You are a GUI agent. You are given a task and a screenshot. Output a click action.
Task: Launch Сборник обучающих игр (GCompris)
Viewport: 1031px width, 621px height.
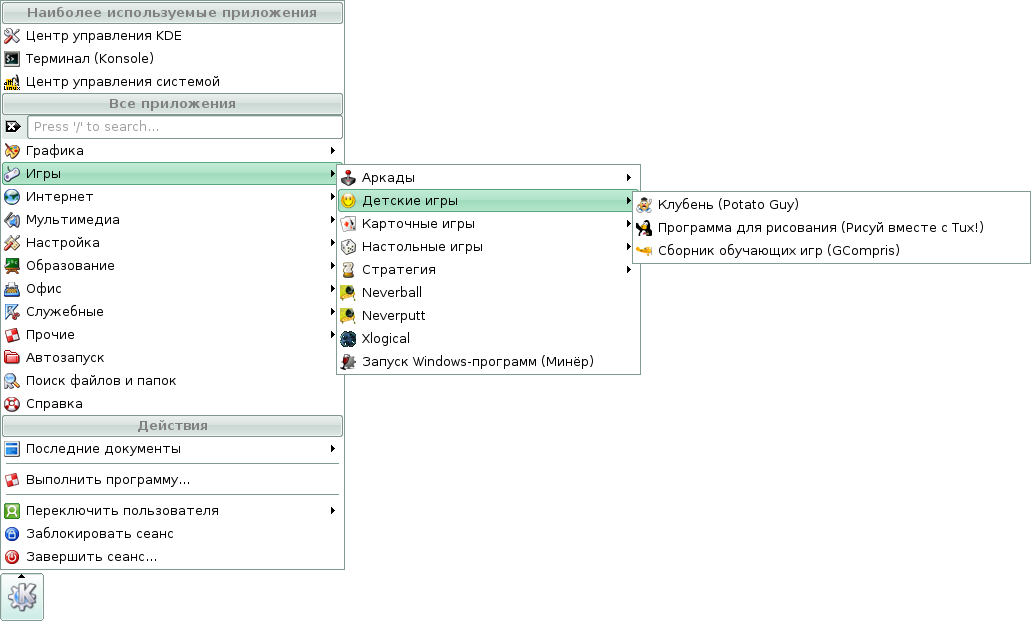(778, 250)
